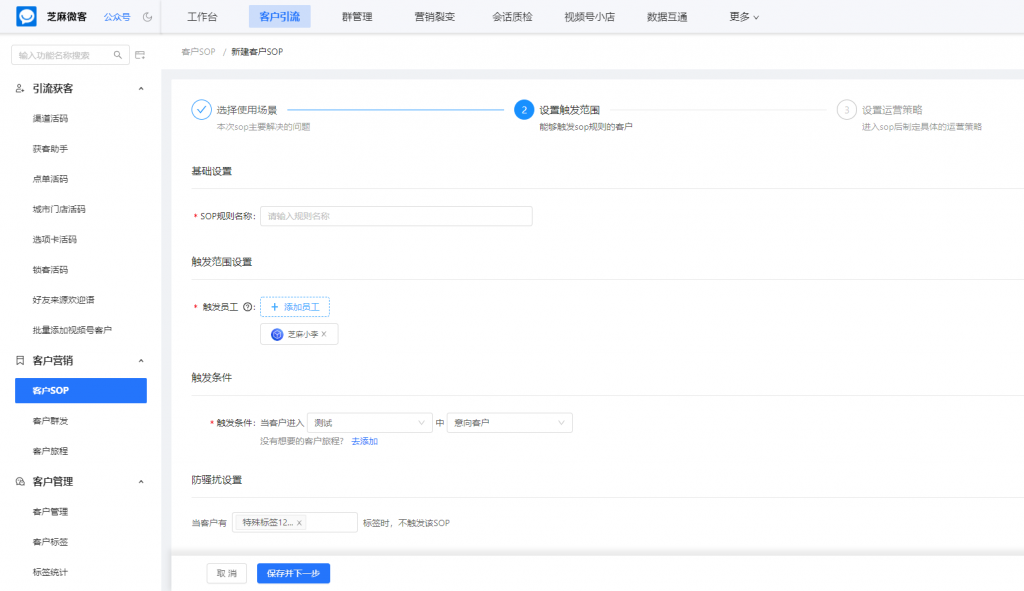Image resolution: width=1024 pixels, height=591 pixels.
Task: Click the SOP规则名称 input field
Action: pos(395,216)
